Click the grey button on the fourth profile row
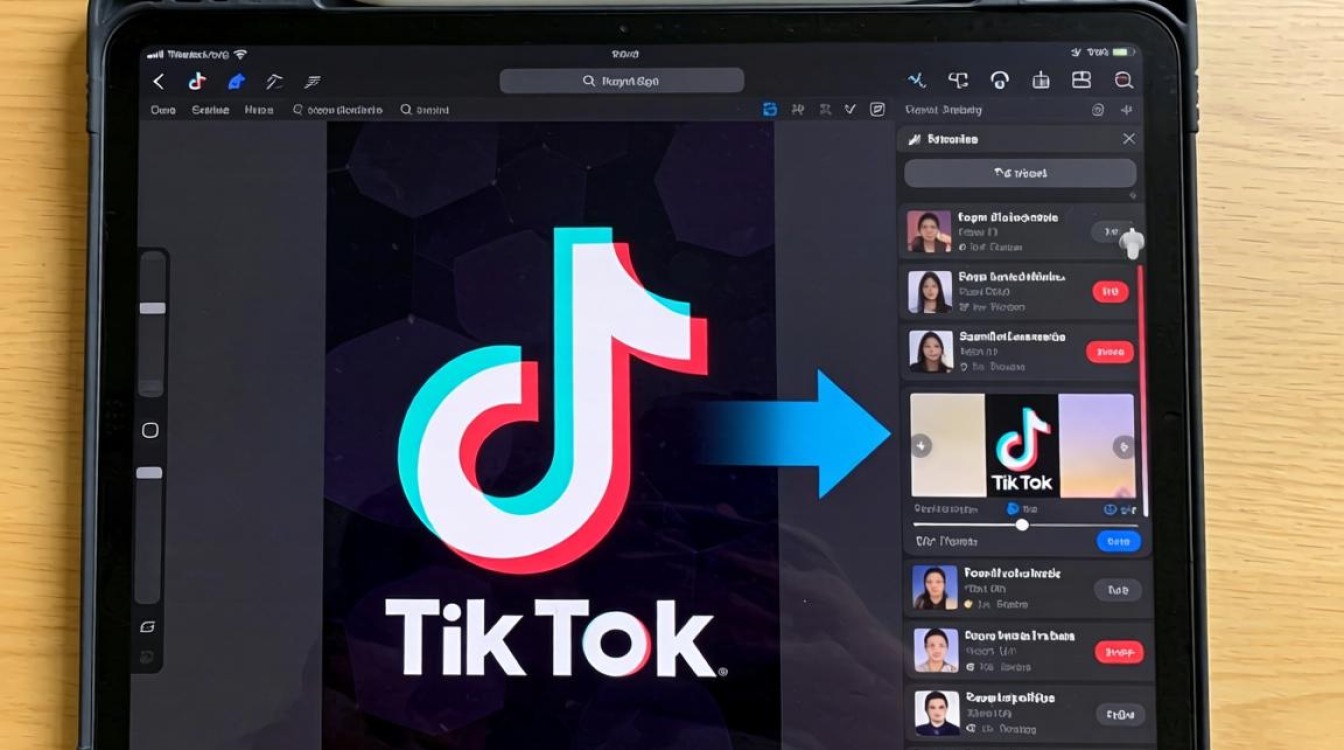The image size is (1344, 750). (x=1118, y=590)
